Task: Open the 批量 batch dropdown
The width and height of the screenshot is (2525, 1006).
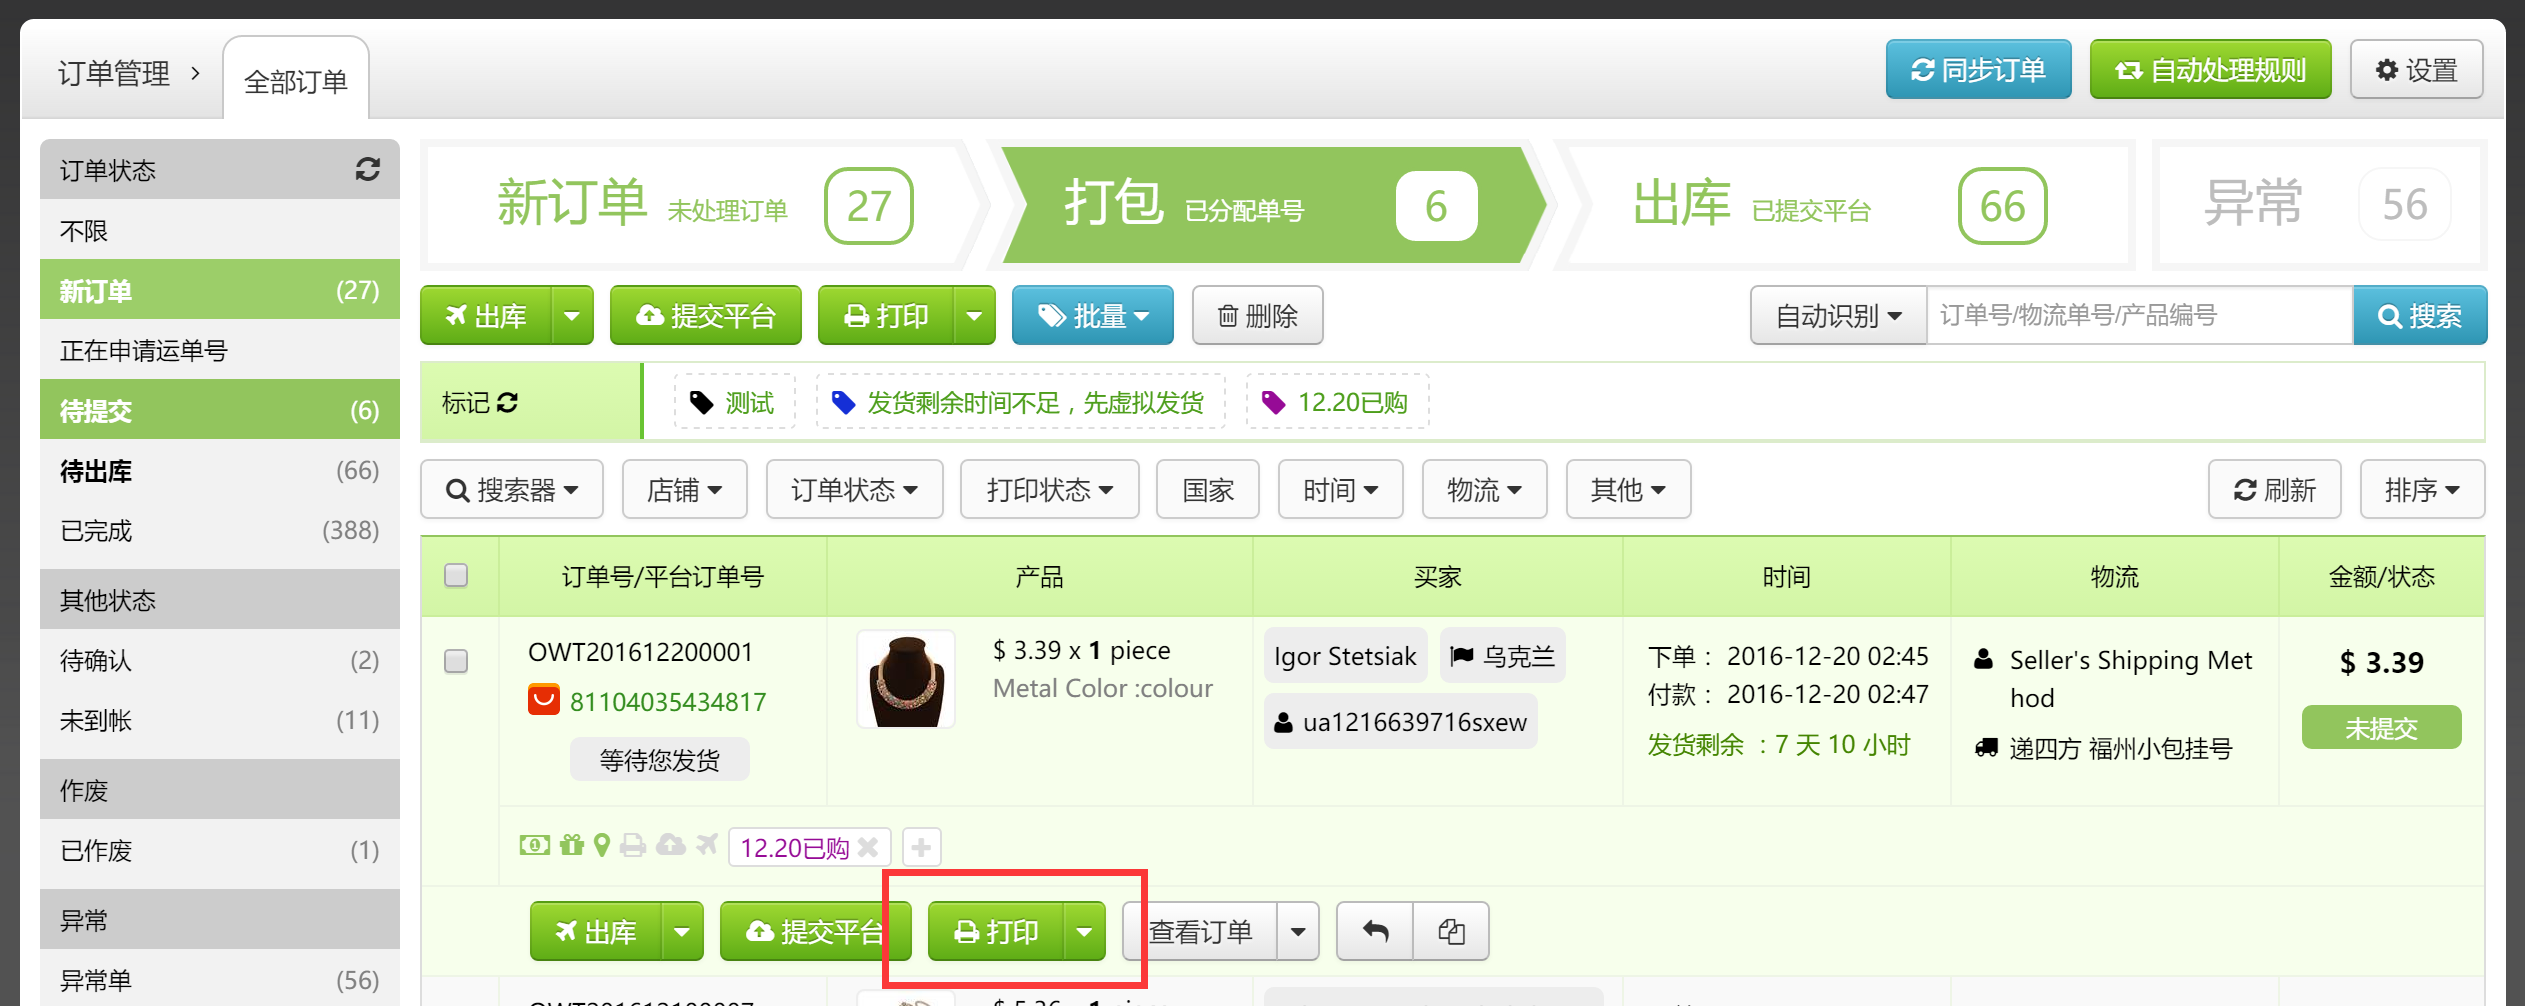Action: pyautogui.click(x=1093, y=316)
